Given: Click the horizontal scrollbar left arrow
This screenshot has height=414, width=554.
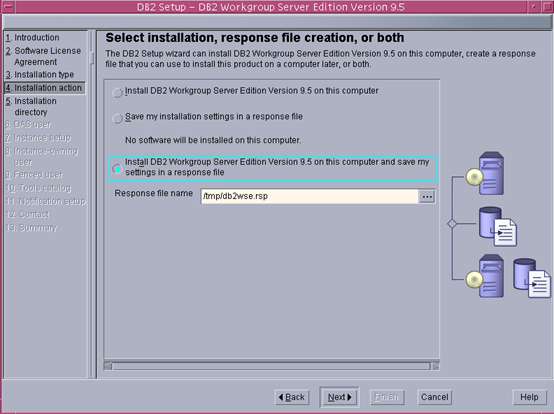Looking at the screenshot, I should click(x=108, y=366).
